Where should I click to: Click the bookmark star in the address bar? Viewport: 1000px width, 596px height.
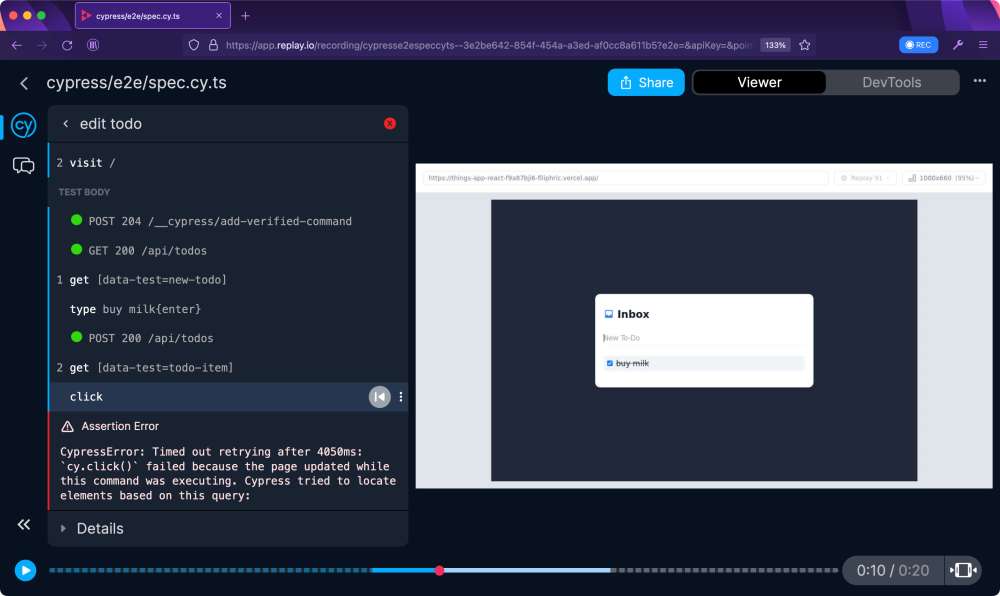pos(803,44)
